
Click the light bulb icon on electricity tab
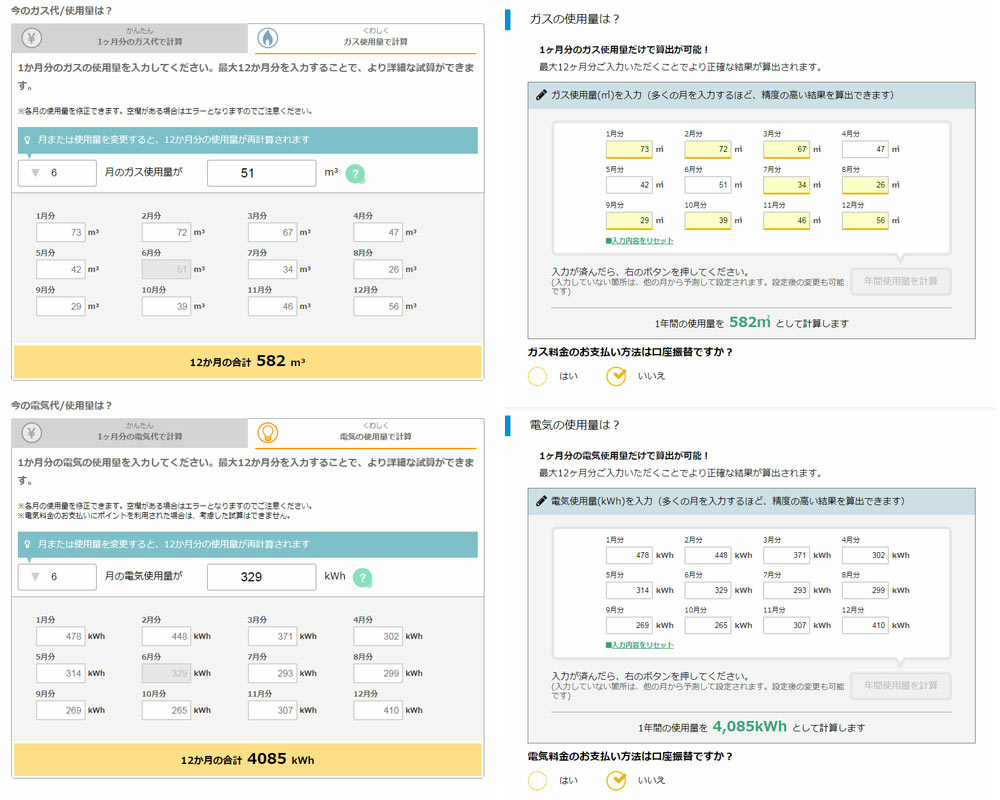(x=267, y=432)
